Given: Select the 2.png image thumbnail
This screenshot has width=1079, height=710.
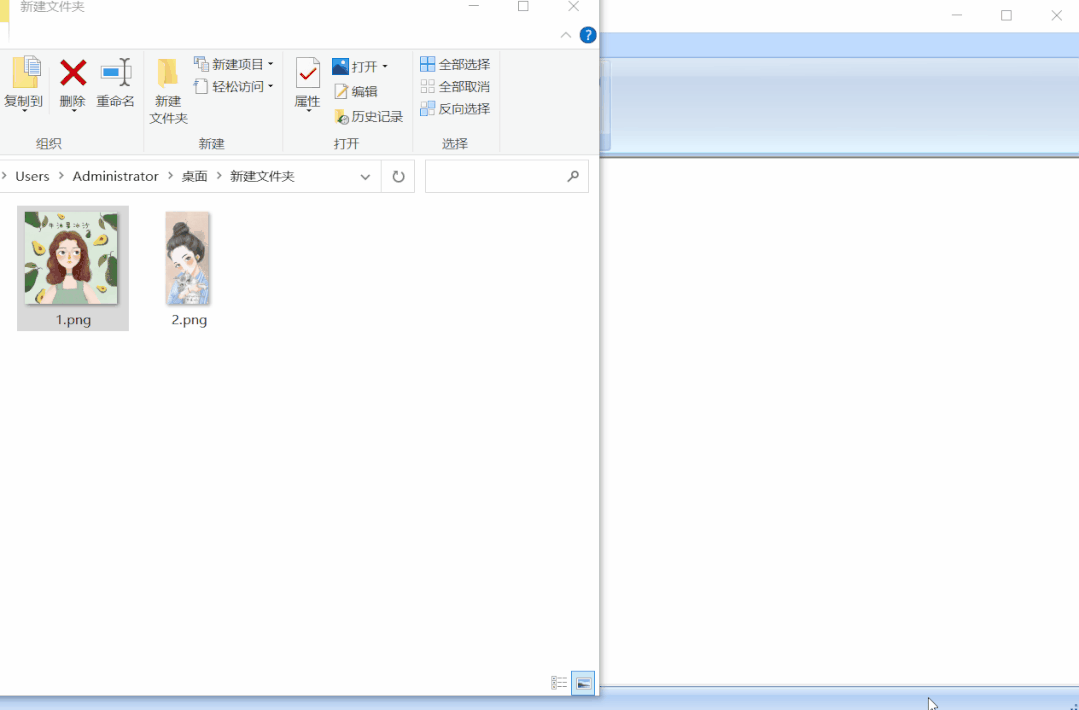Looking at the screenshot, I should pyautogui.click(x=188, y=259).
